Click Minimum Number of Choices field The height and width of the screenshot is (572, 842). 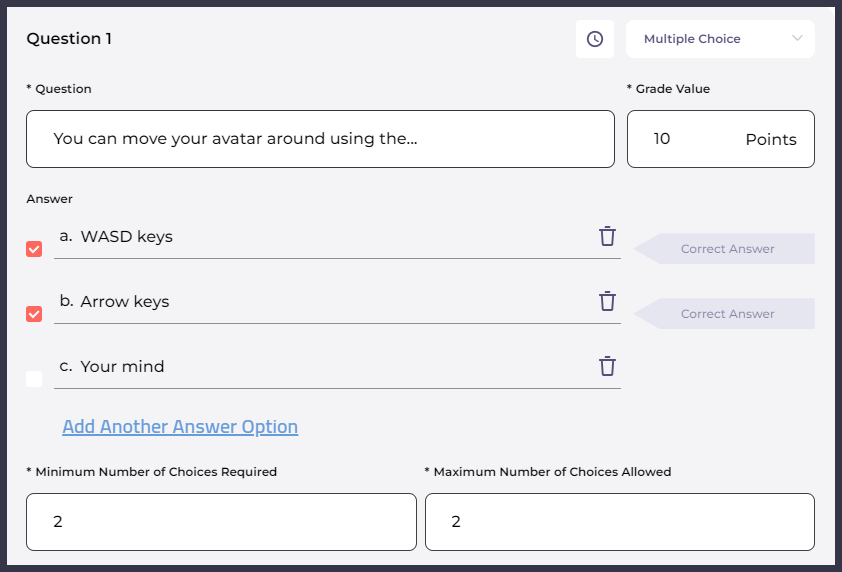click(221, 521)
